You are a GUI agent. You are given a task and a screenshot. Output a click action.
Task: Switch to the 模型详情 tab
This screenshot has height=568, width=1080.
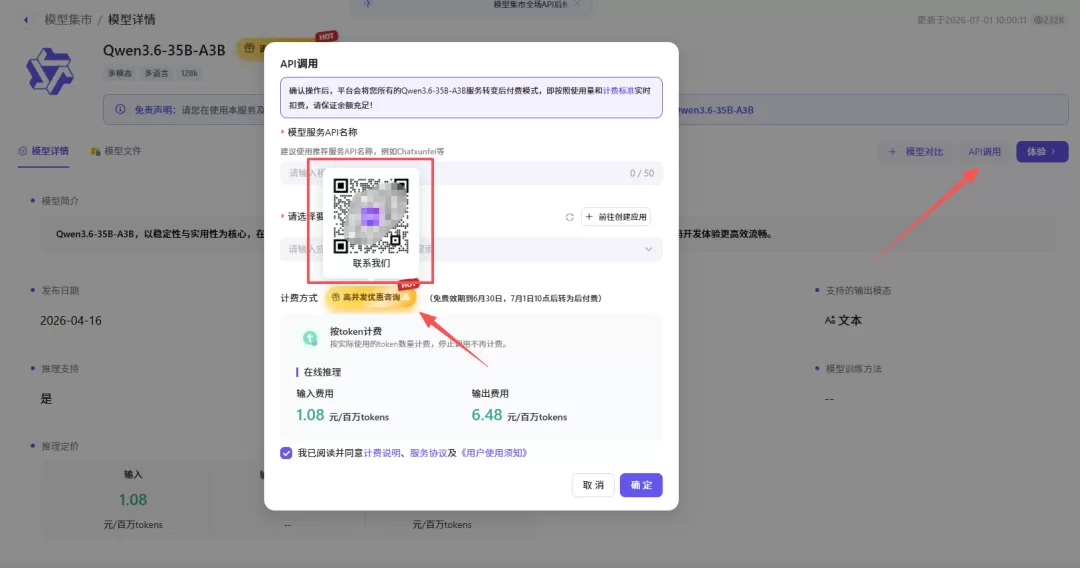click(x=43, y=151)
